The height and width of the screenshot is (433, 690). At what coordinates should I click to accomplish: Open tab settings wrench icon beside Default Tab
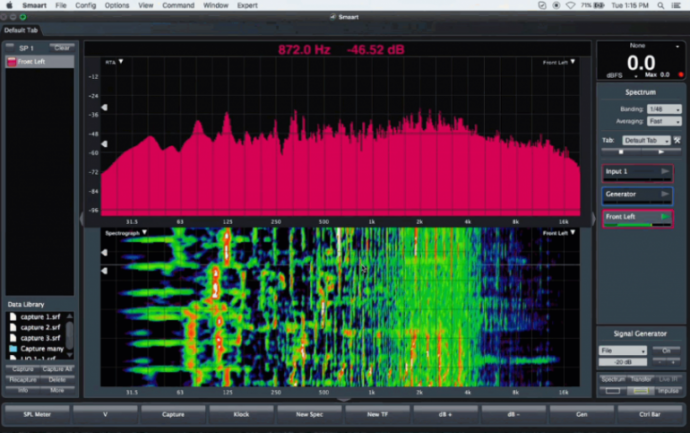(679, 141)
